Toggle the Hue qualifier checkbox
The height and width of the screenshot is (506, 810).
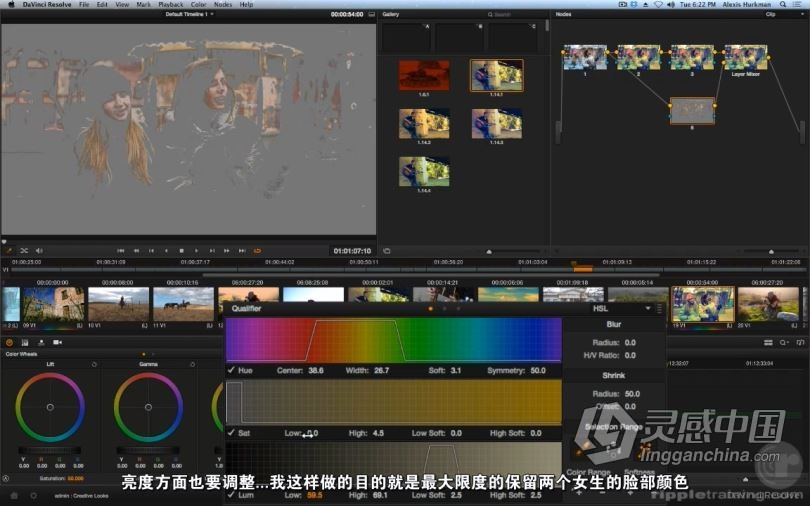(x=231, y=370)
